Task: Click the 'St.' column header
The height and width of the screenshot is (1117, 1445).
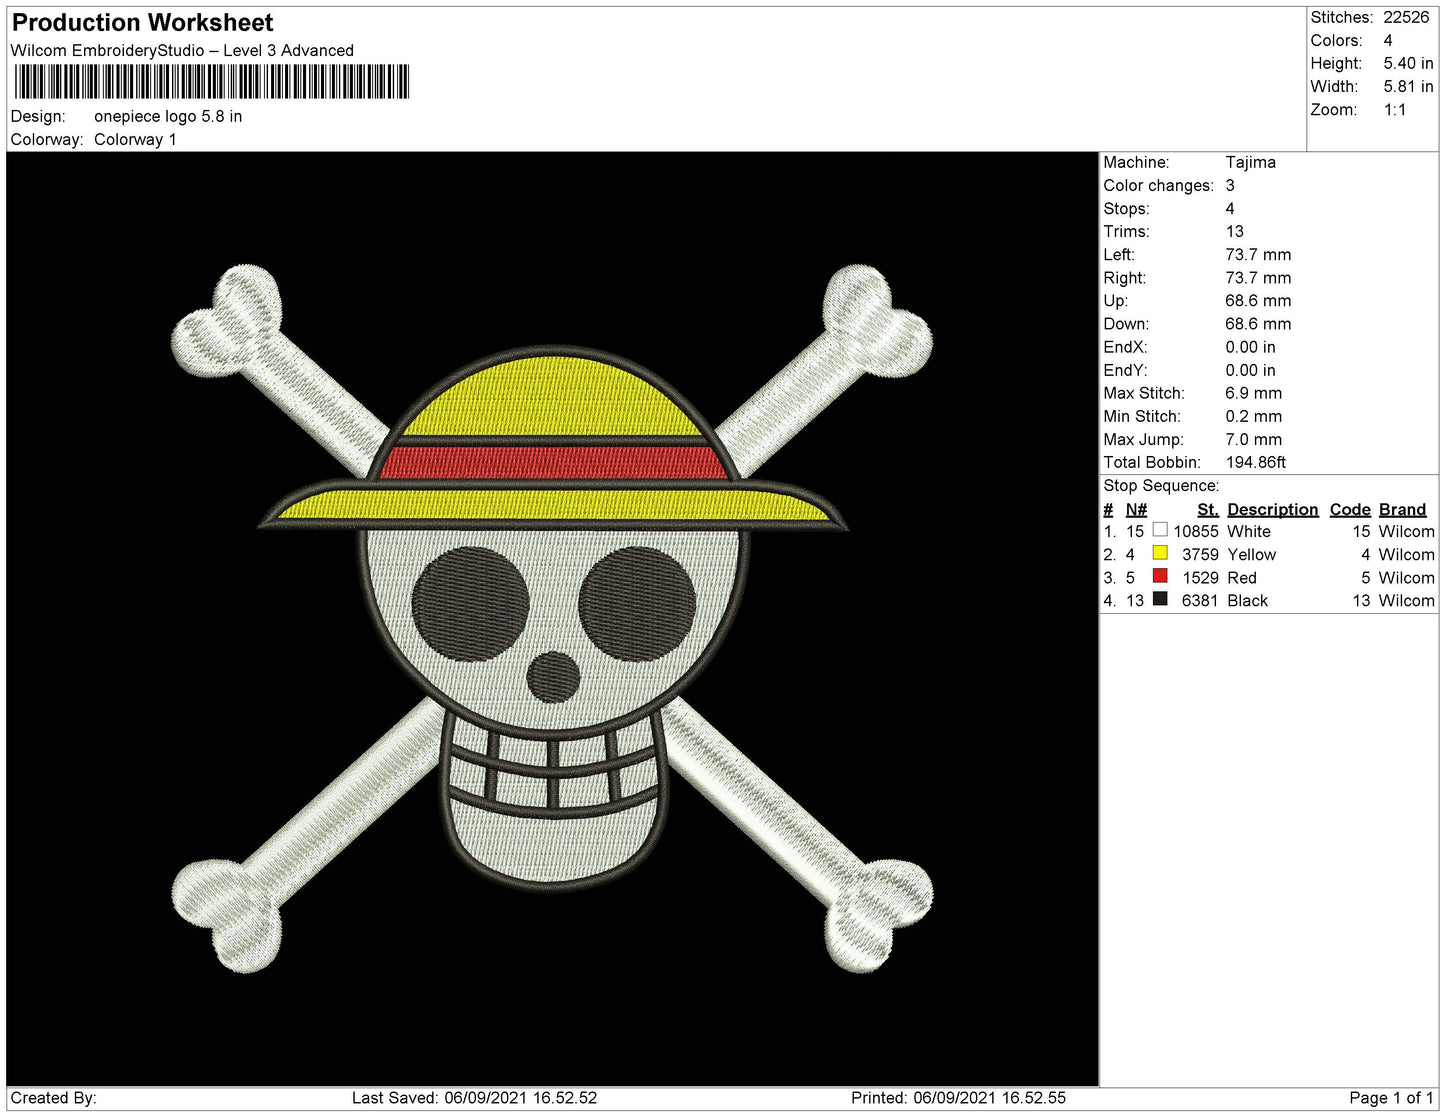Action: (1208, 509)
